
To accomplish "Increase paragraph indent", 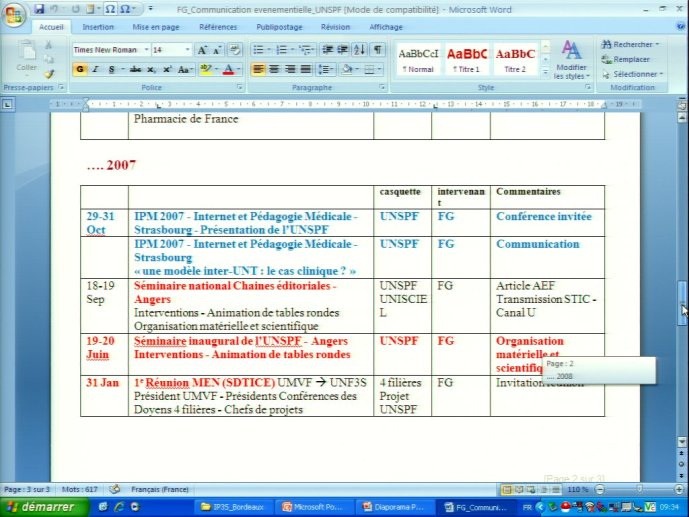I will tap(343, 50).
